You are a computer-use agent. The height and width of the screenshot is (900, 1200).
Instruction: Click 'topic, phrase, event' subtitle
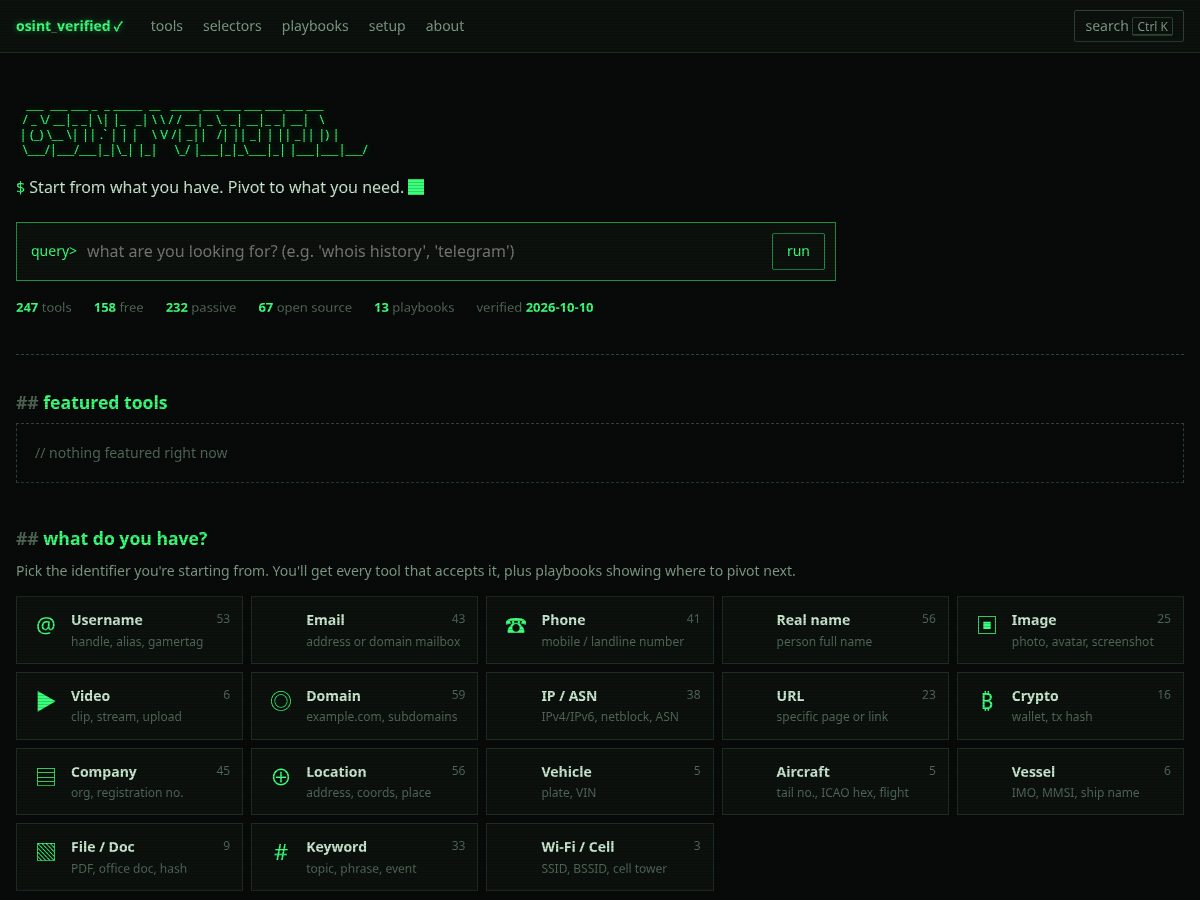click(x=361, y=868)
